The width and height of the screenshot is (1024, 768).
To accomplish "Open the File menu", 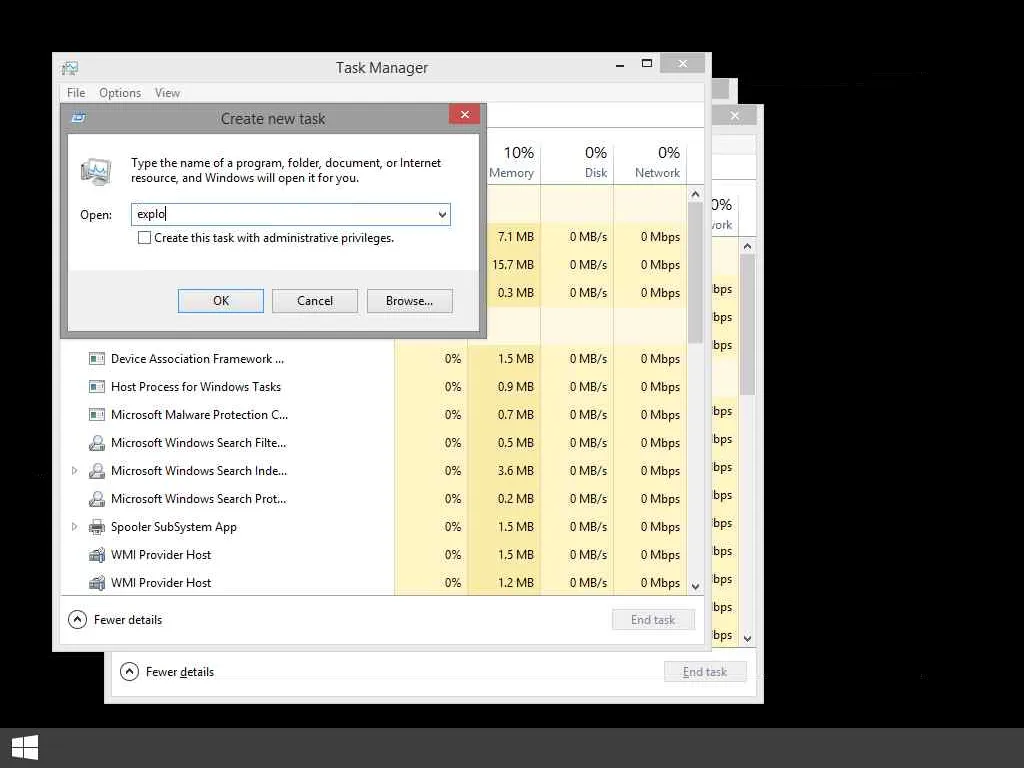I will 76,93.
